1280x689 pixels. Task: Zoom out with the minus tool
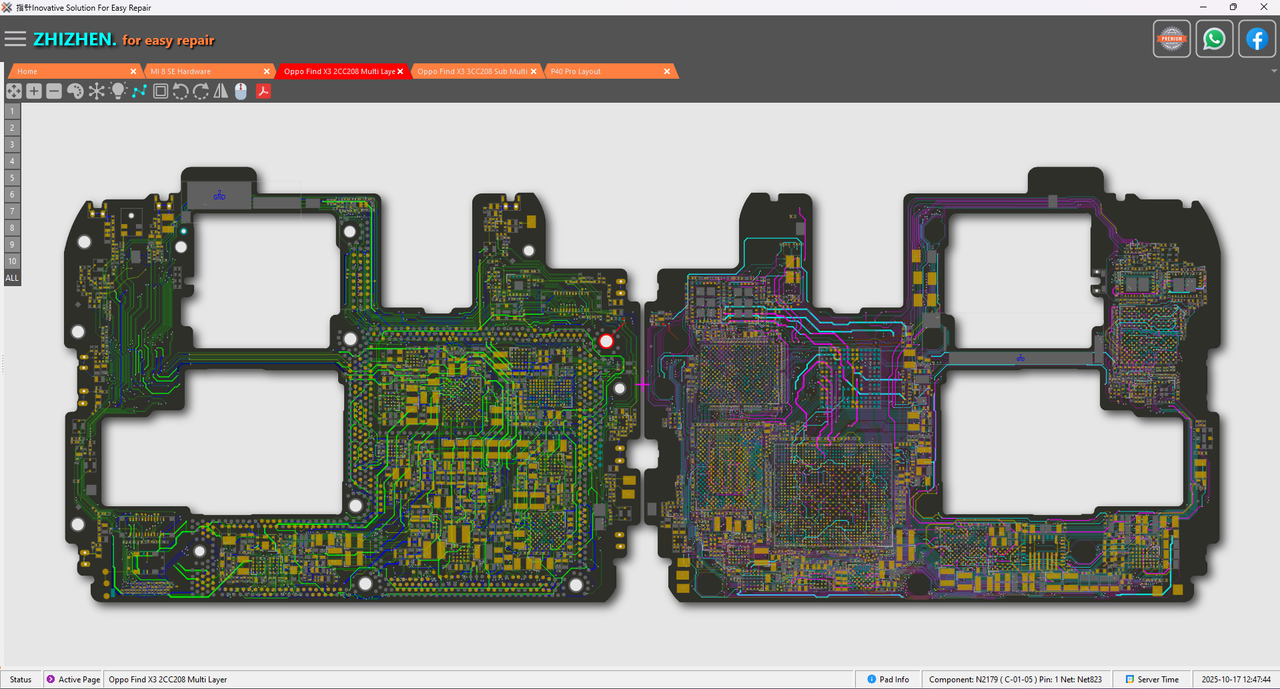click(54, 91)
